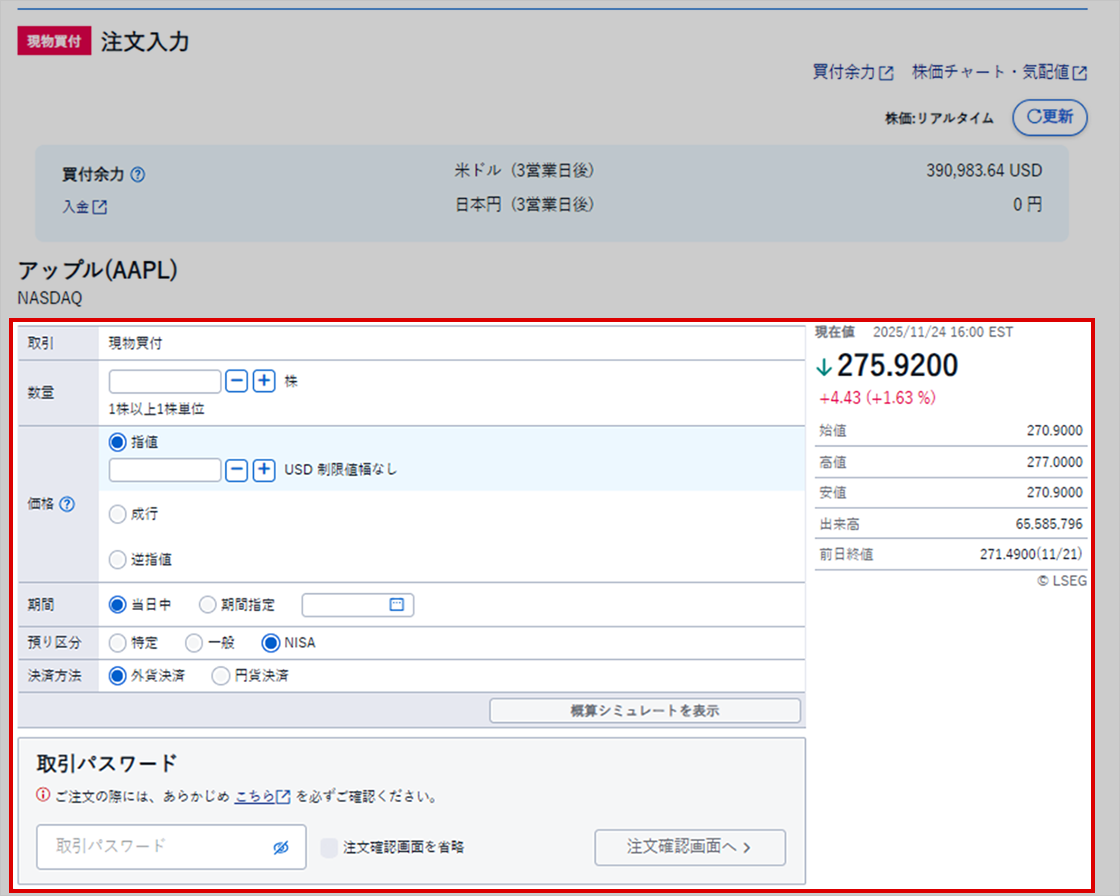Select 逆指値 stop order option

(x=118, y=560)
